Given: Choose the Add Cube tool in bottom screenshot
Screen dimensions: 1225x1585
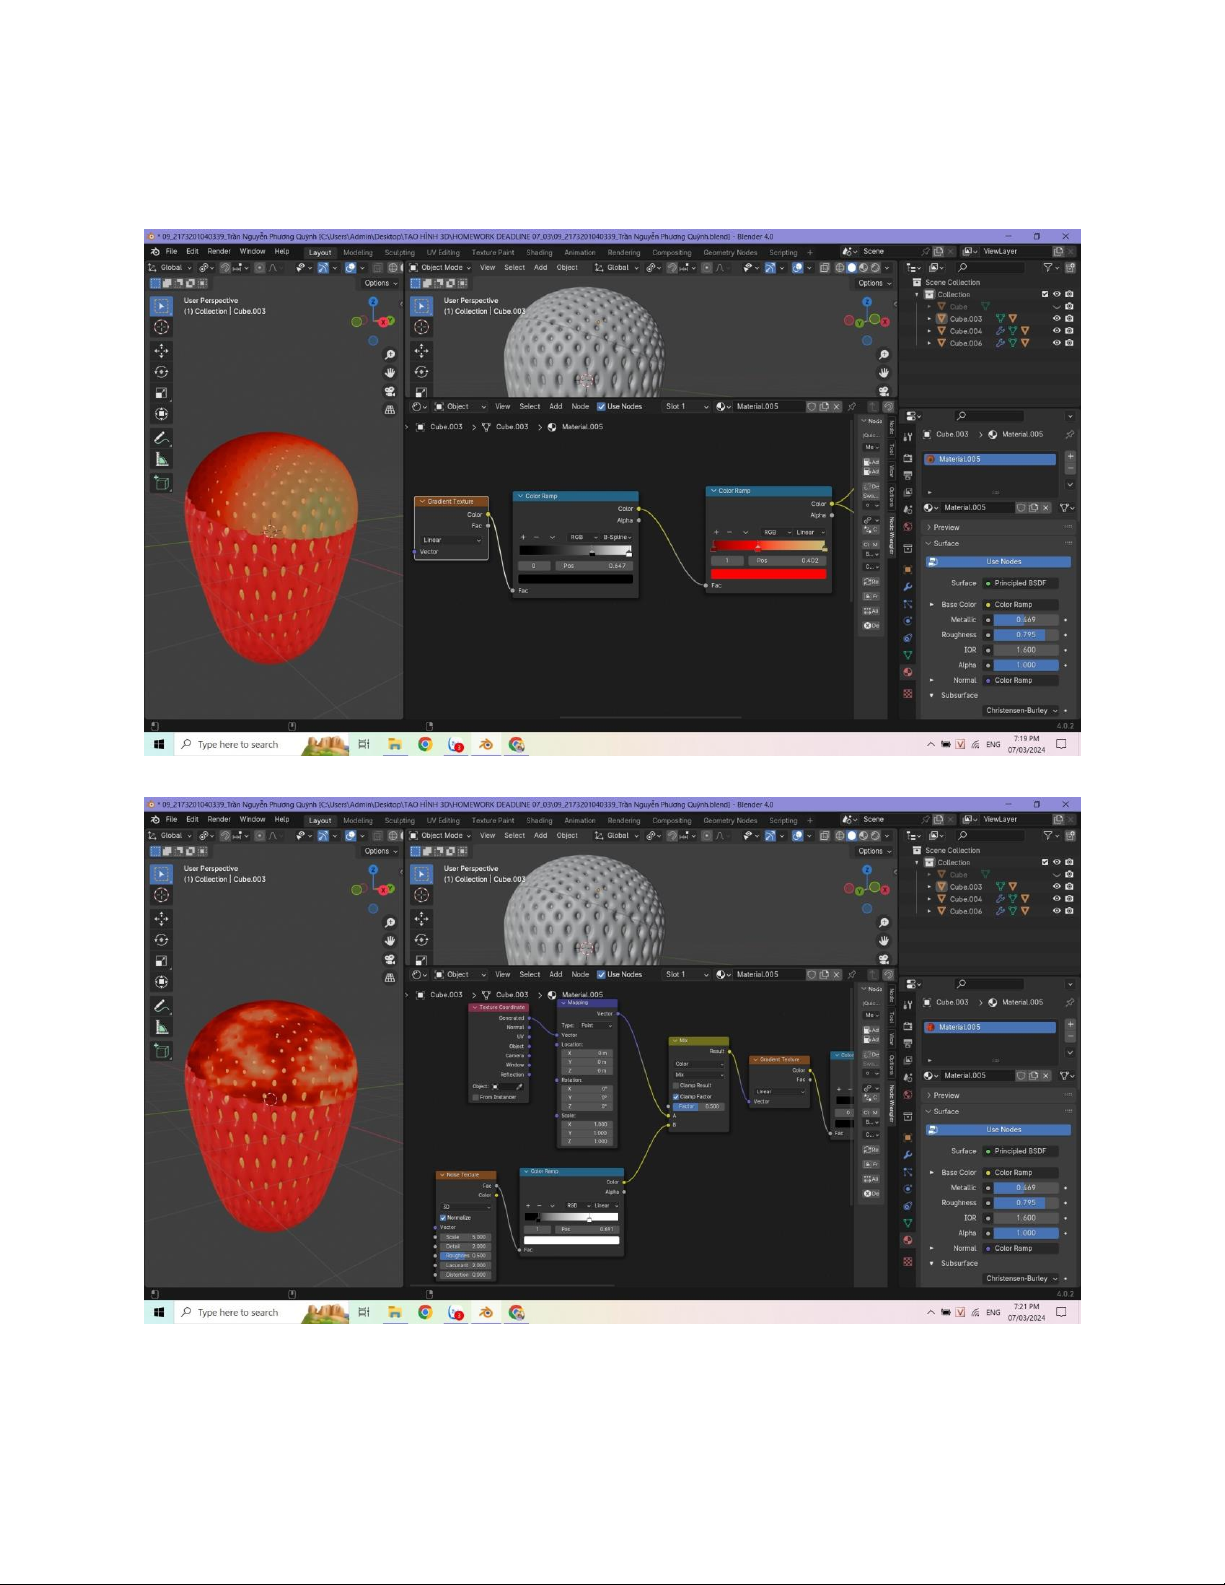Looking at the screenshot, I should click(x=161, y=1051).
